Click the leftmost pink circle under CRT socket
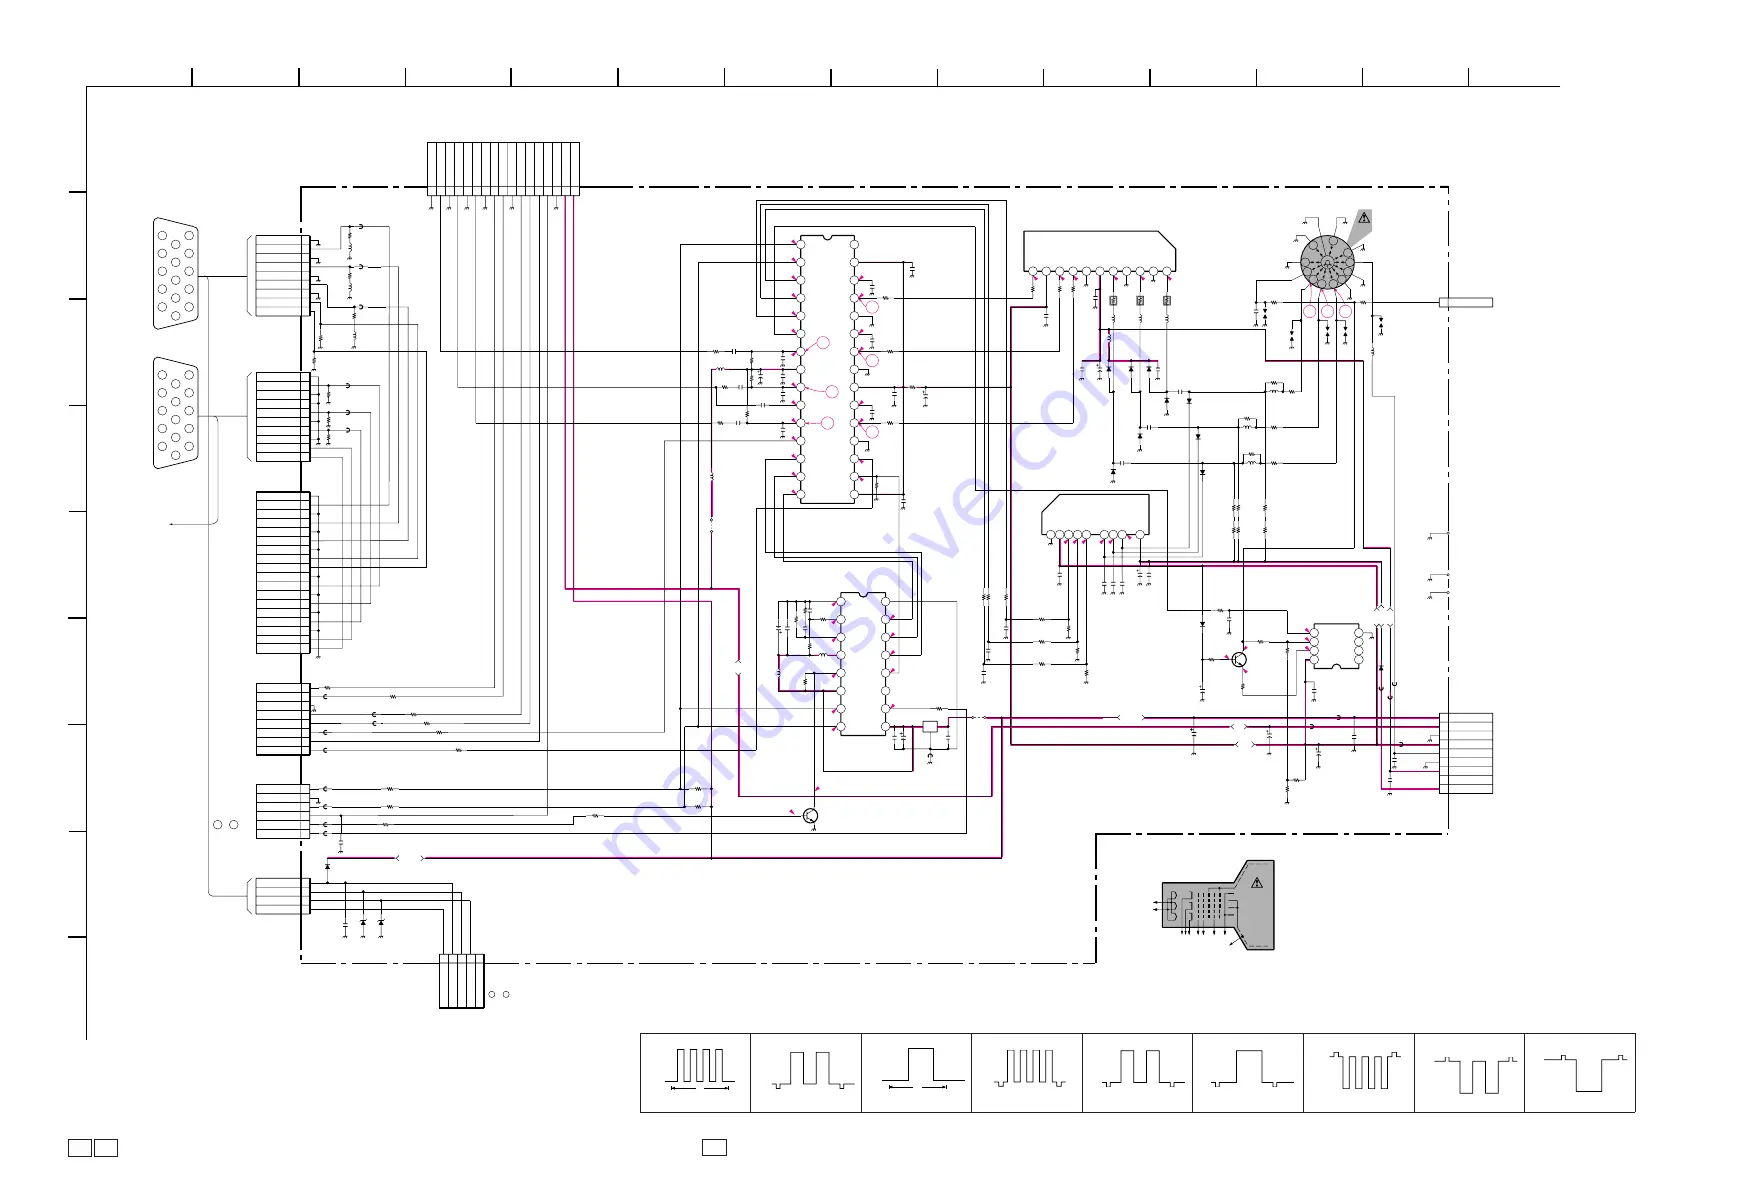 click(1310, 312)
